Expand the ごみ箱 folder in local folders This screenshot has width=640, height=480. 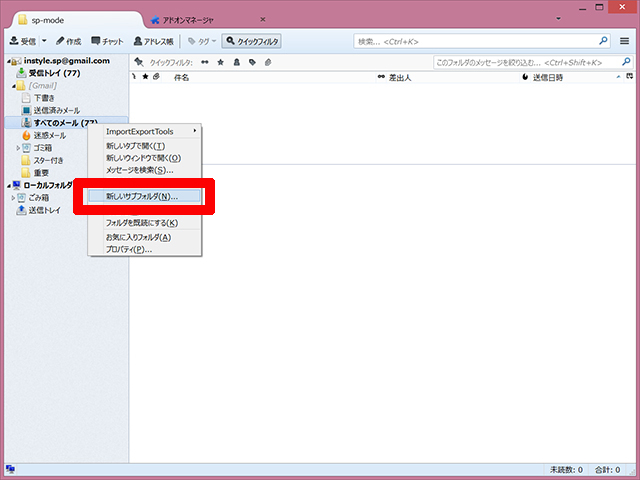13,198
